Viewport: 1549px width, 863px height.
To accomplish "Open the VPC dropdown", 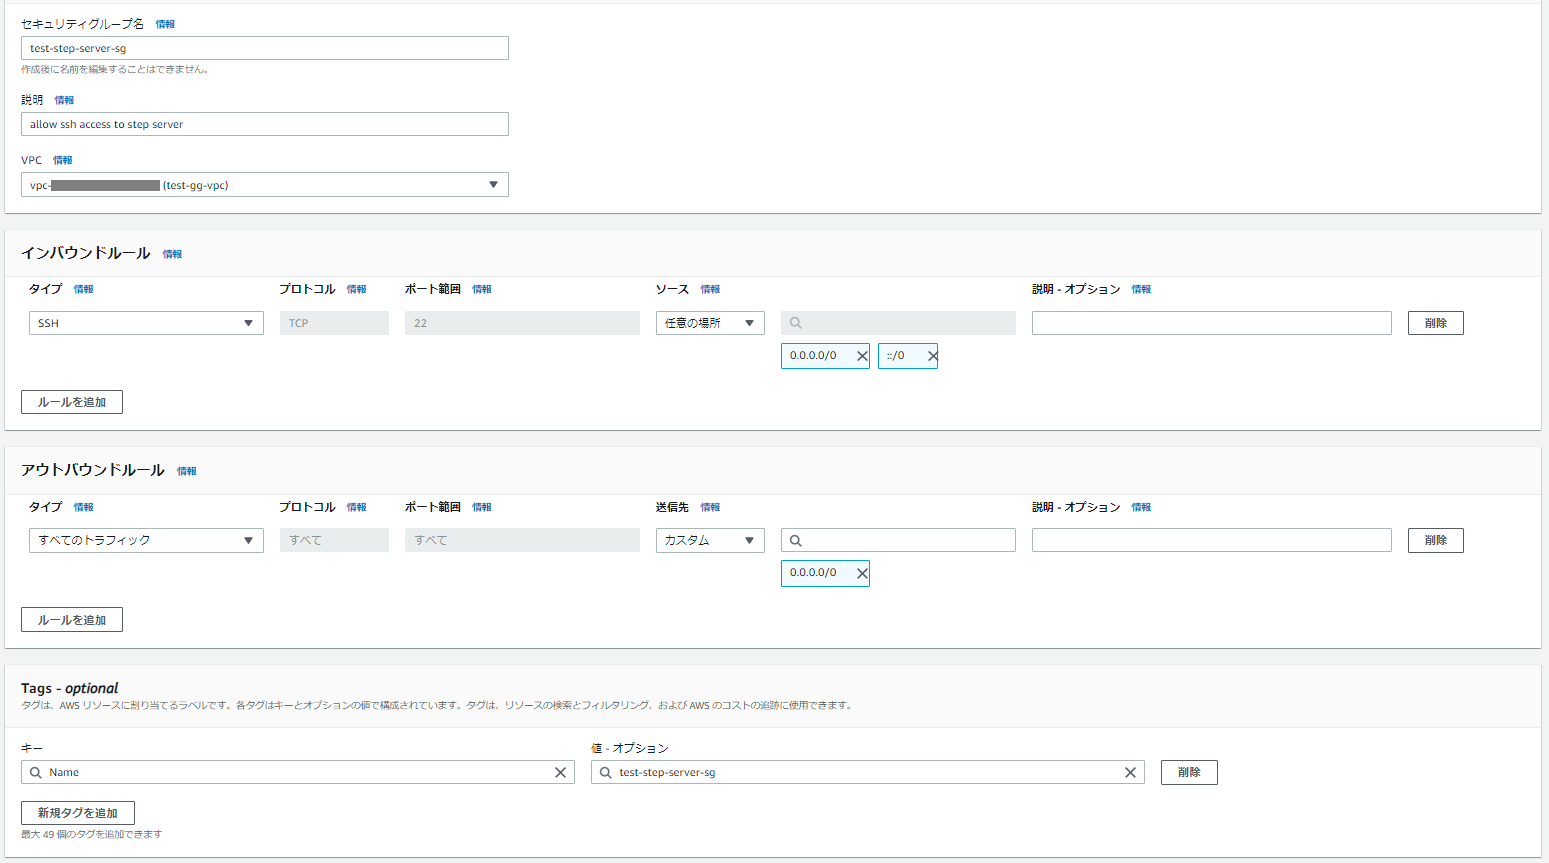I will (265, 185).
